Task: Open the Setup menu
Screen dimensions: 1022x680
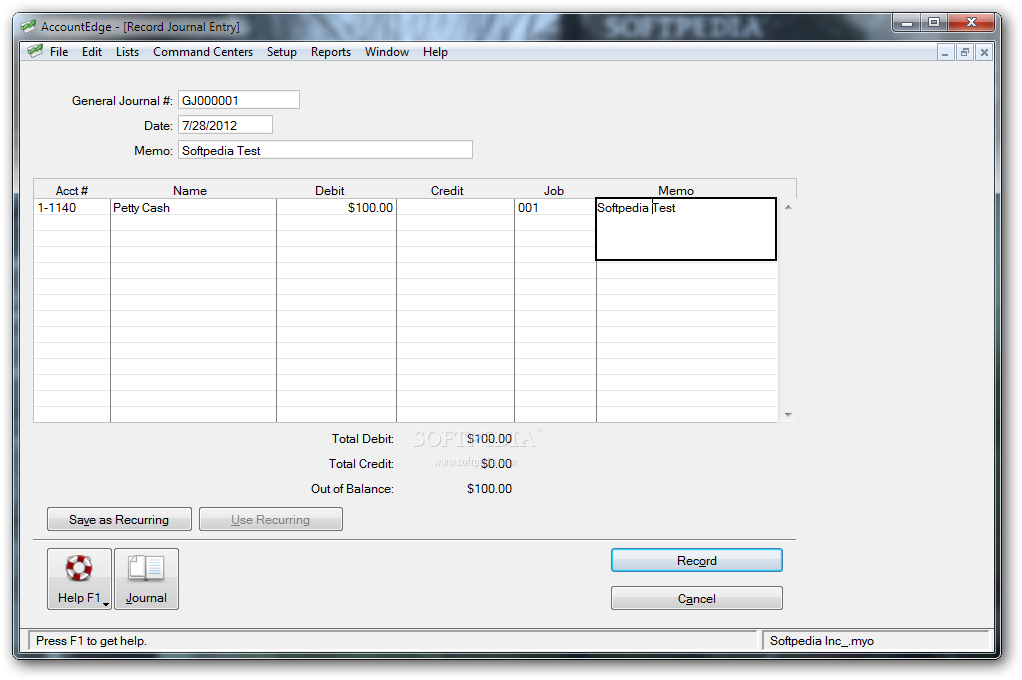Action: click(x=282, y=52)
